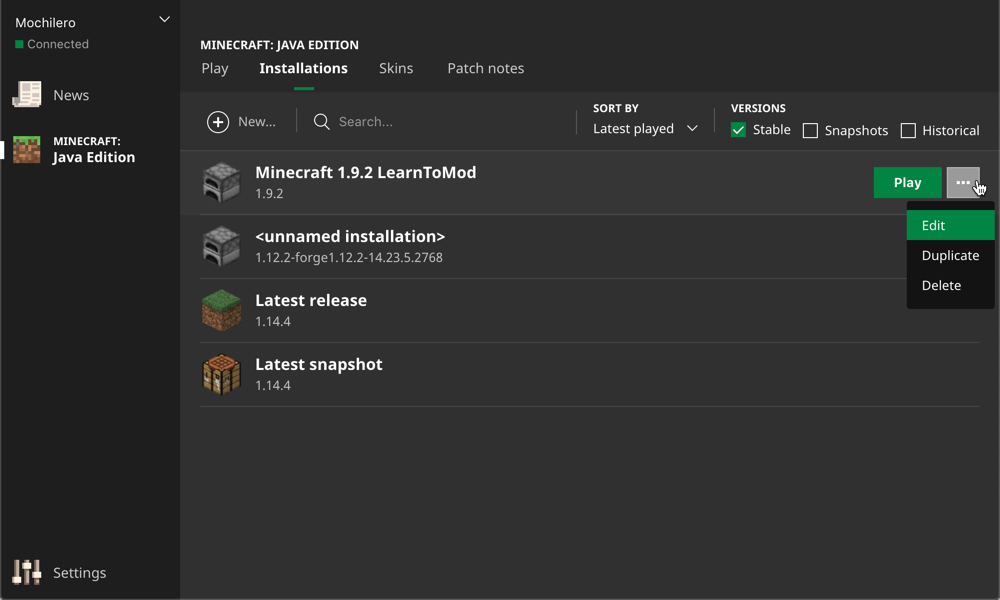1000x600 pixels.
Task: Click the News newspaper icon in sidebar
Action: (27, 95)
